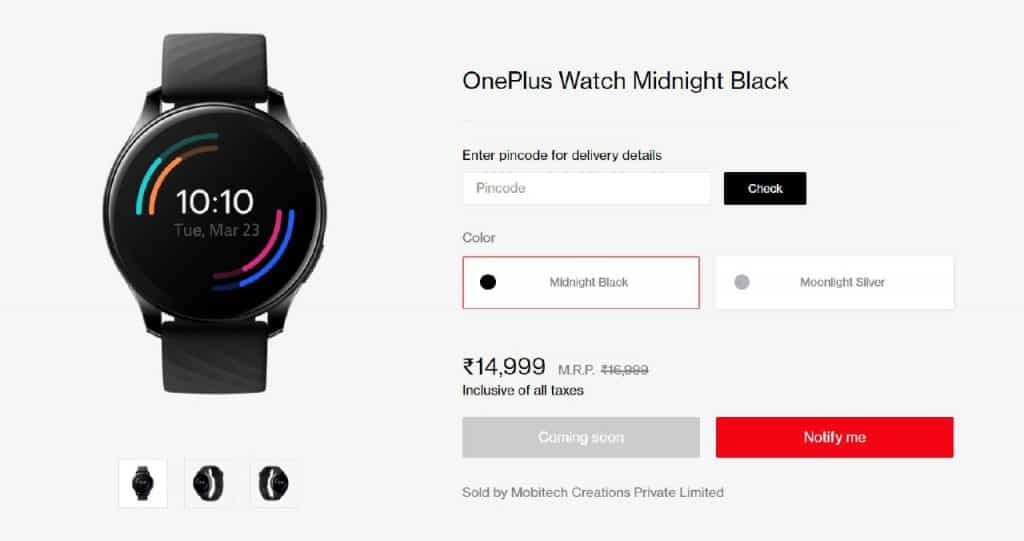Click the OnePlus Watch Midnight Black title
This screenshot has height=541, width=1024.
(x=625, y=80)
